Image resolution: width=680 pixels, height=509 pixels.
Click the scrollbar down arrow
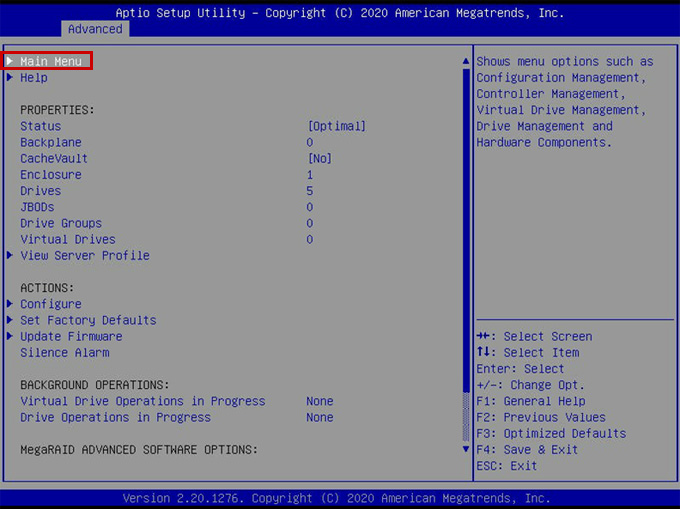coord(465,449)
